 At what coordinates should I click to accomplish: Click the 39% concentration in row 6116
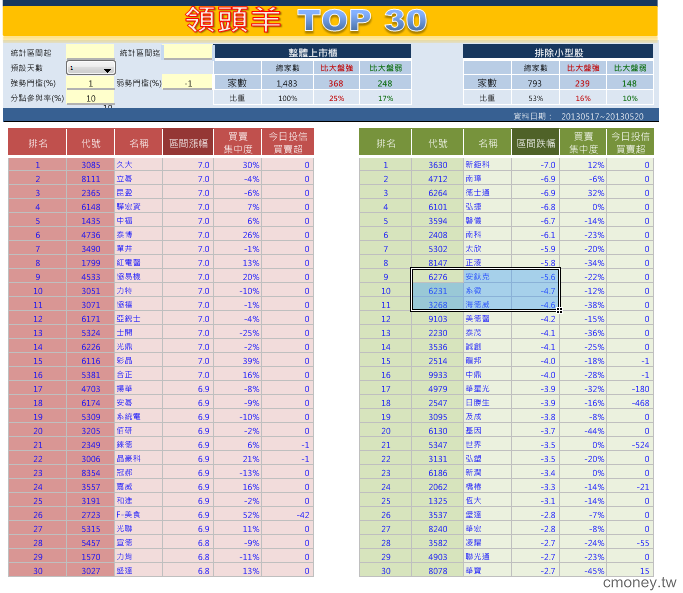pos(238,361)
